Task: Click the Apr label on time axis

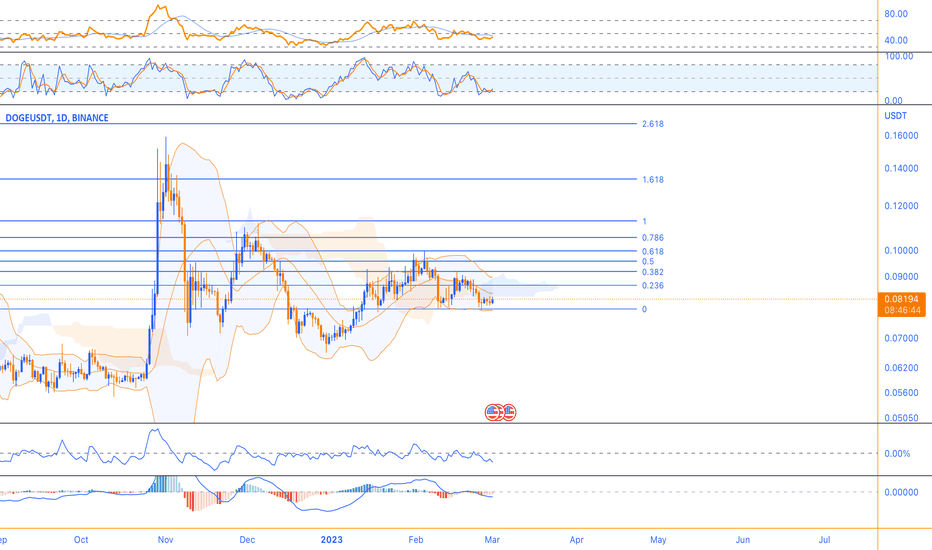Action: (x=577, y=540)
